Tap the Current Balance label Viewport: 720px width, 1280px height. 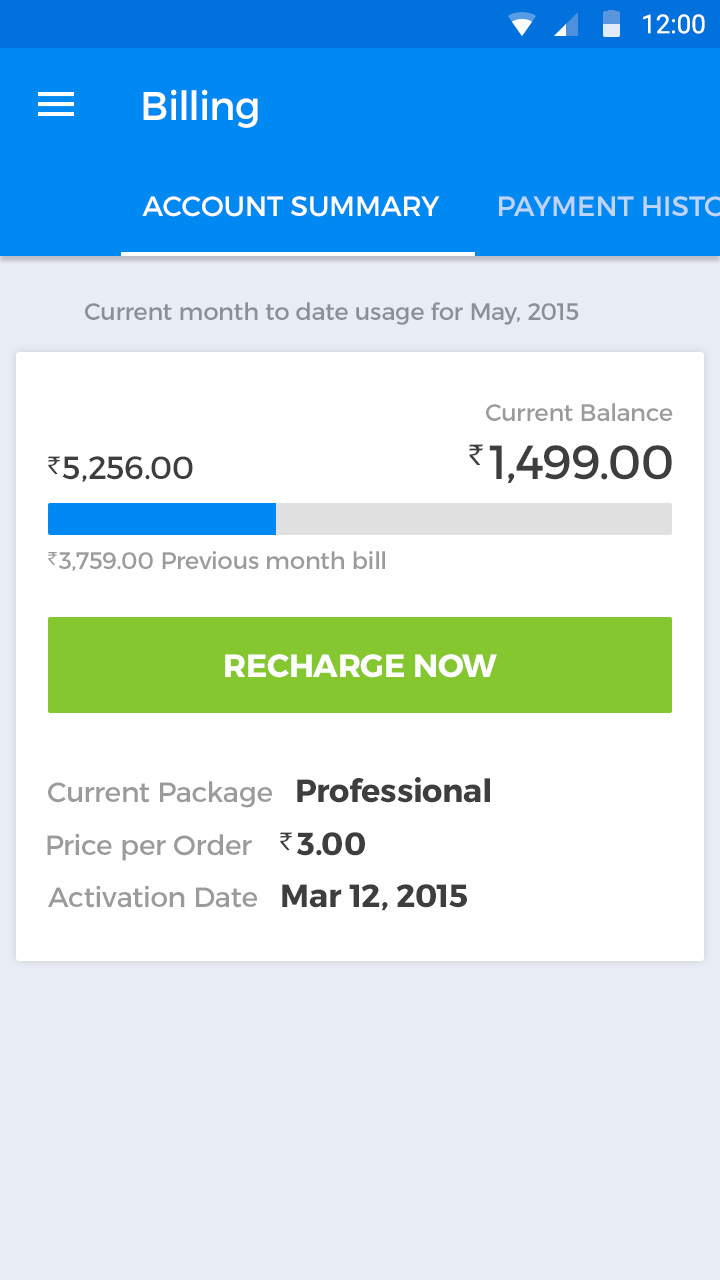(578, 413)
